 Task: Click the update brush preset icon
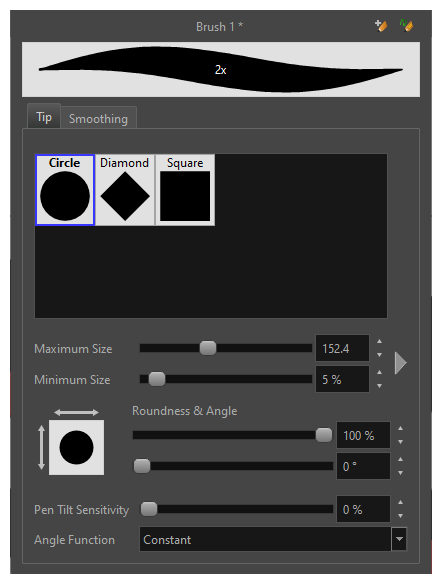[406, 26]
